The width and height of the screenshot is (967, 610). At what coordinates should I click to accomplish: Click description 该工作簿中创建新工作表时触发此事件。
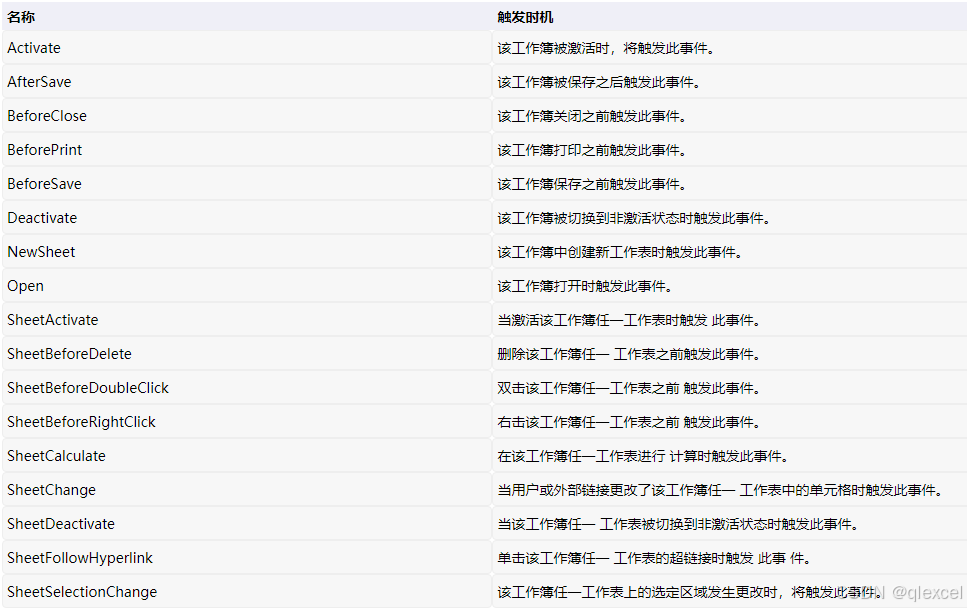[619, 252]
